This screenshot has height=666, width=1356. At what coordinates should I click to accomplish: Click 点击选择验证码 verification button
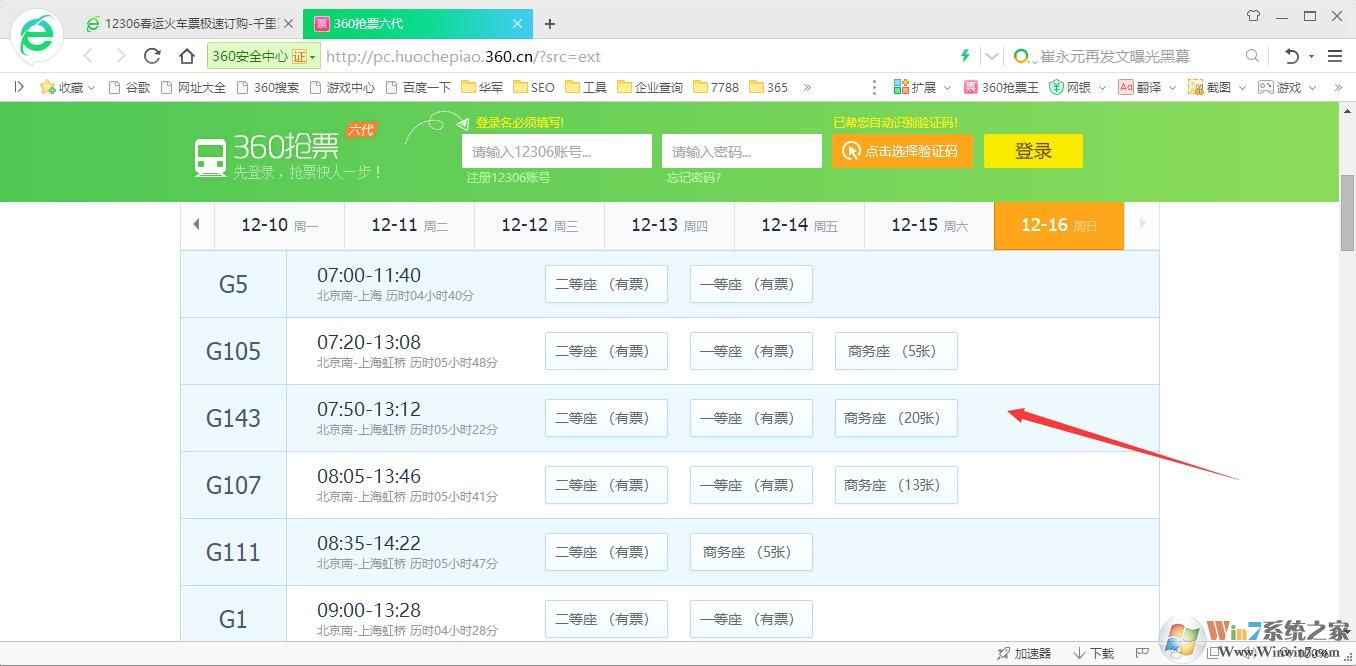coord(902,151)
